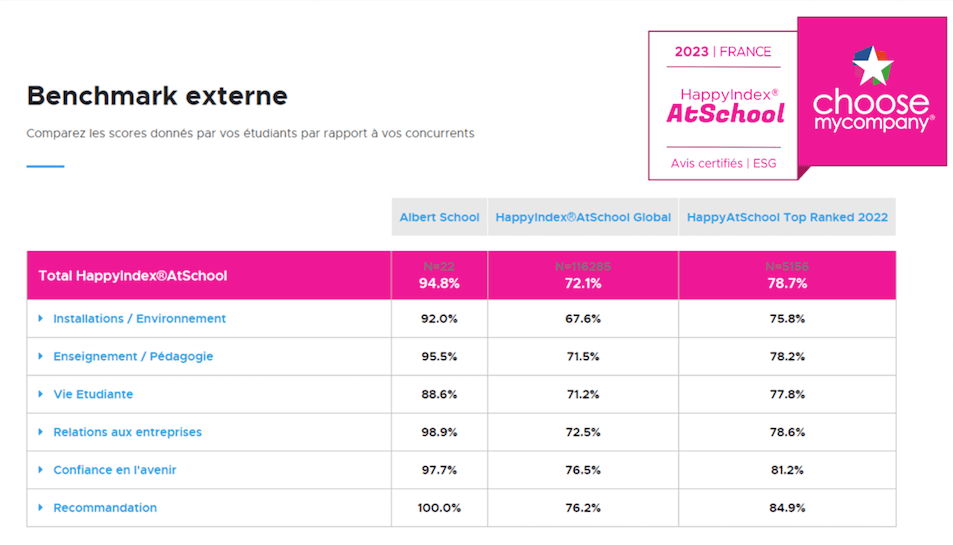
Task: Select the Albert School column header
Action: click(439, 217)
